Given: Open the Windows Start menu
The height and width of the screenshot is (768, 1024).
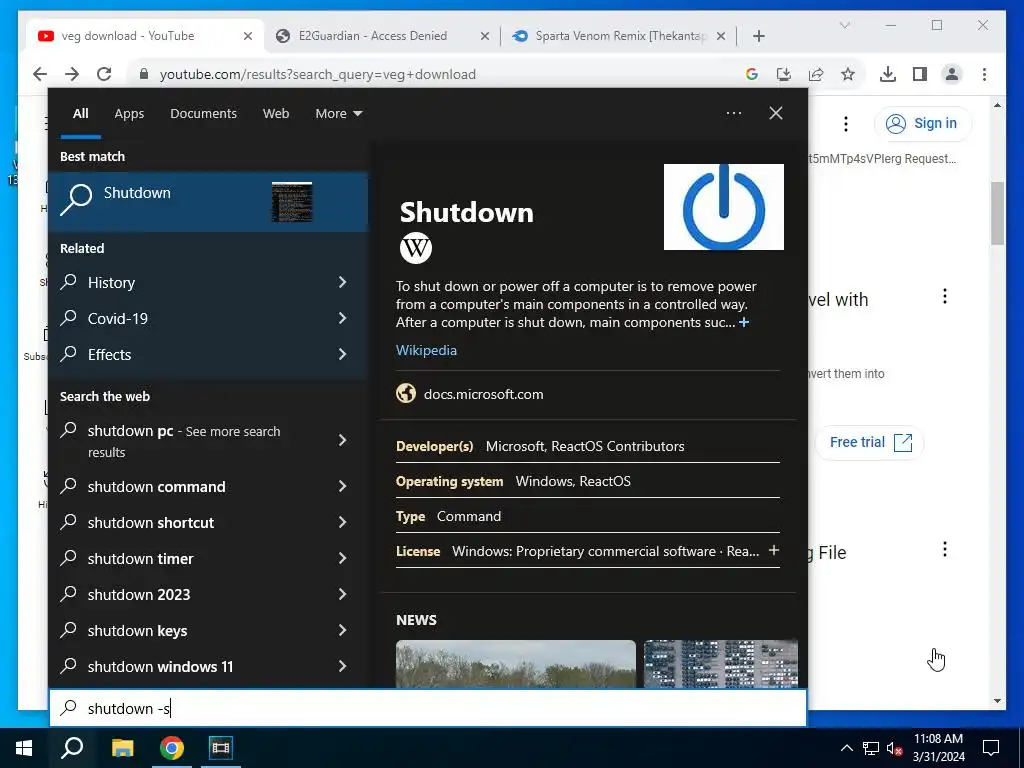Looking at the screenshot, I should click(x=24, y=748).
